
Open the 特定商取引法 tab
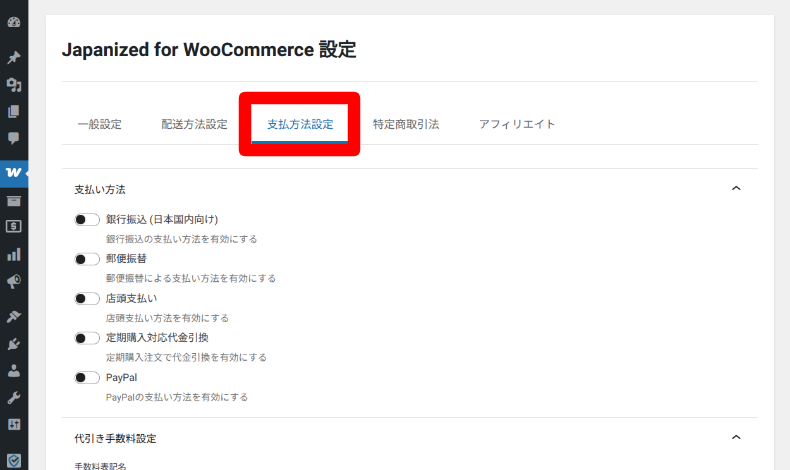click(x=406, y=124)
